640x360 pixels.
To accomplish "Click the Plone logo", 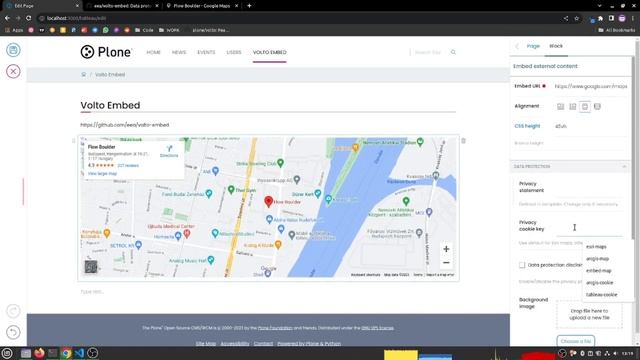I will point(106,52).
